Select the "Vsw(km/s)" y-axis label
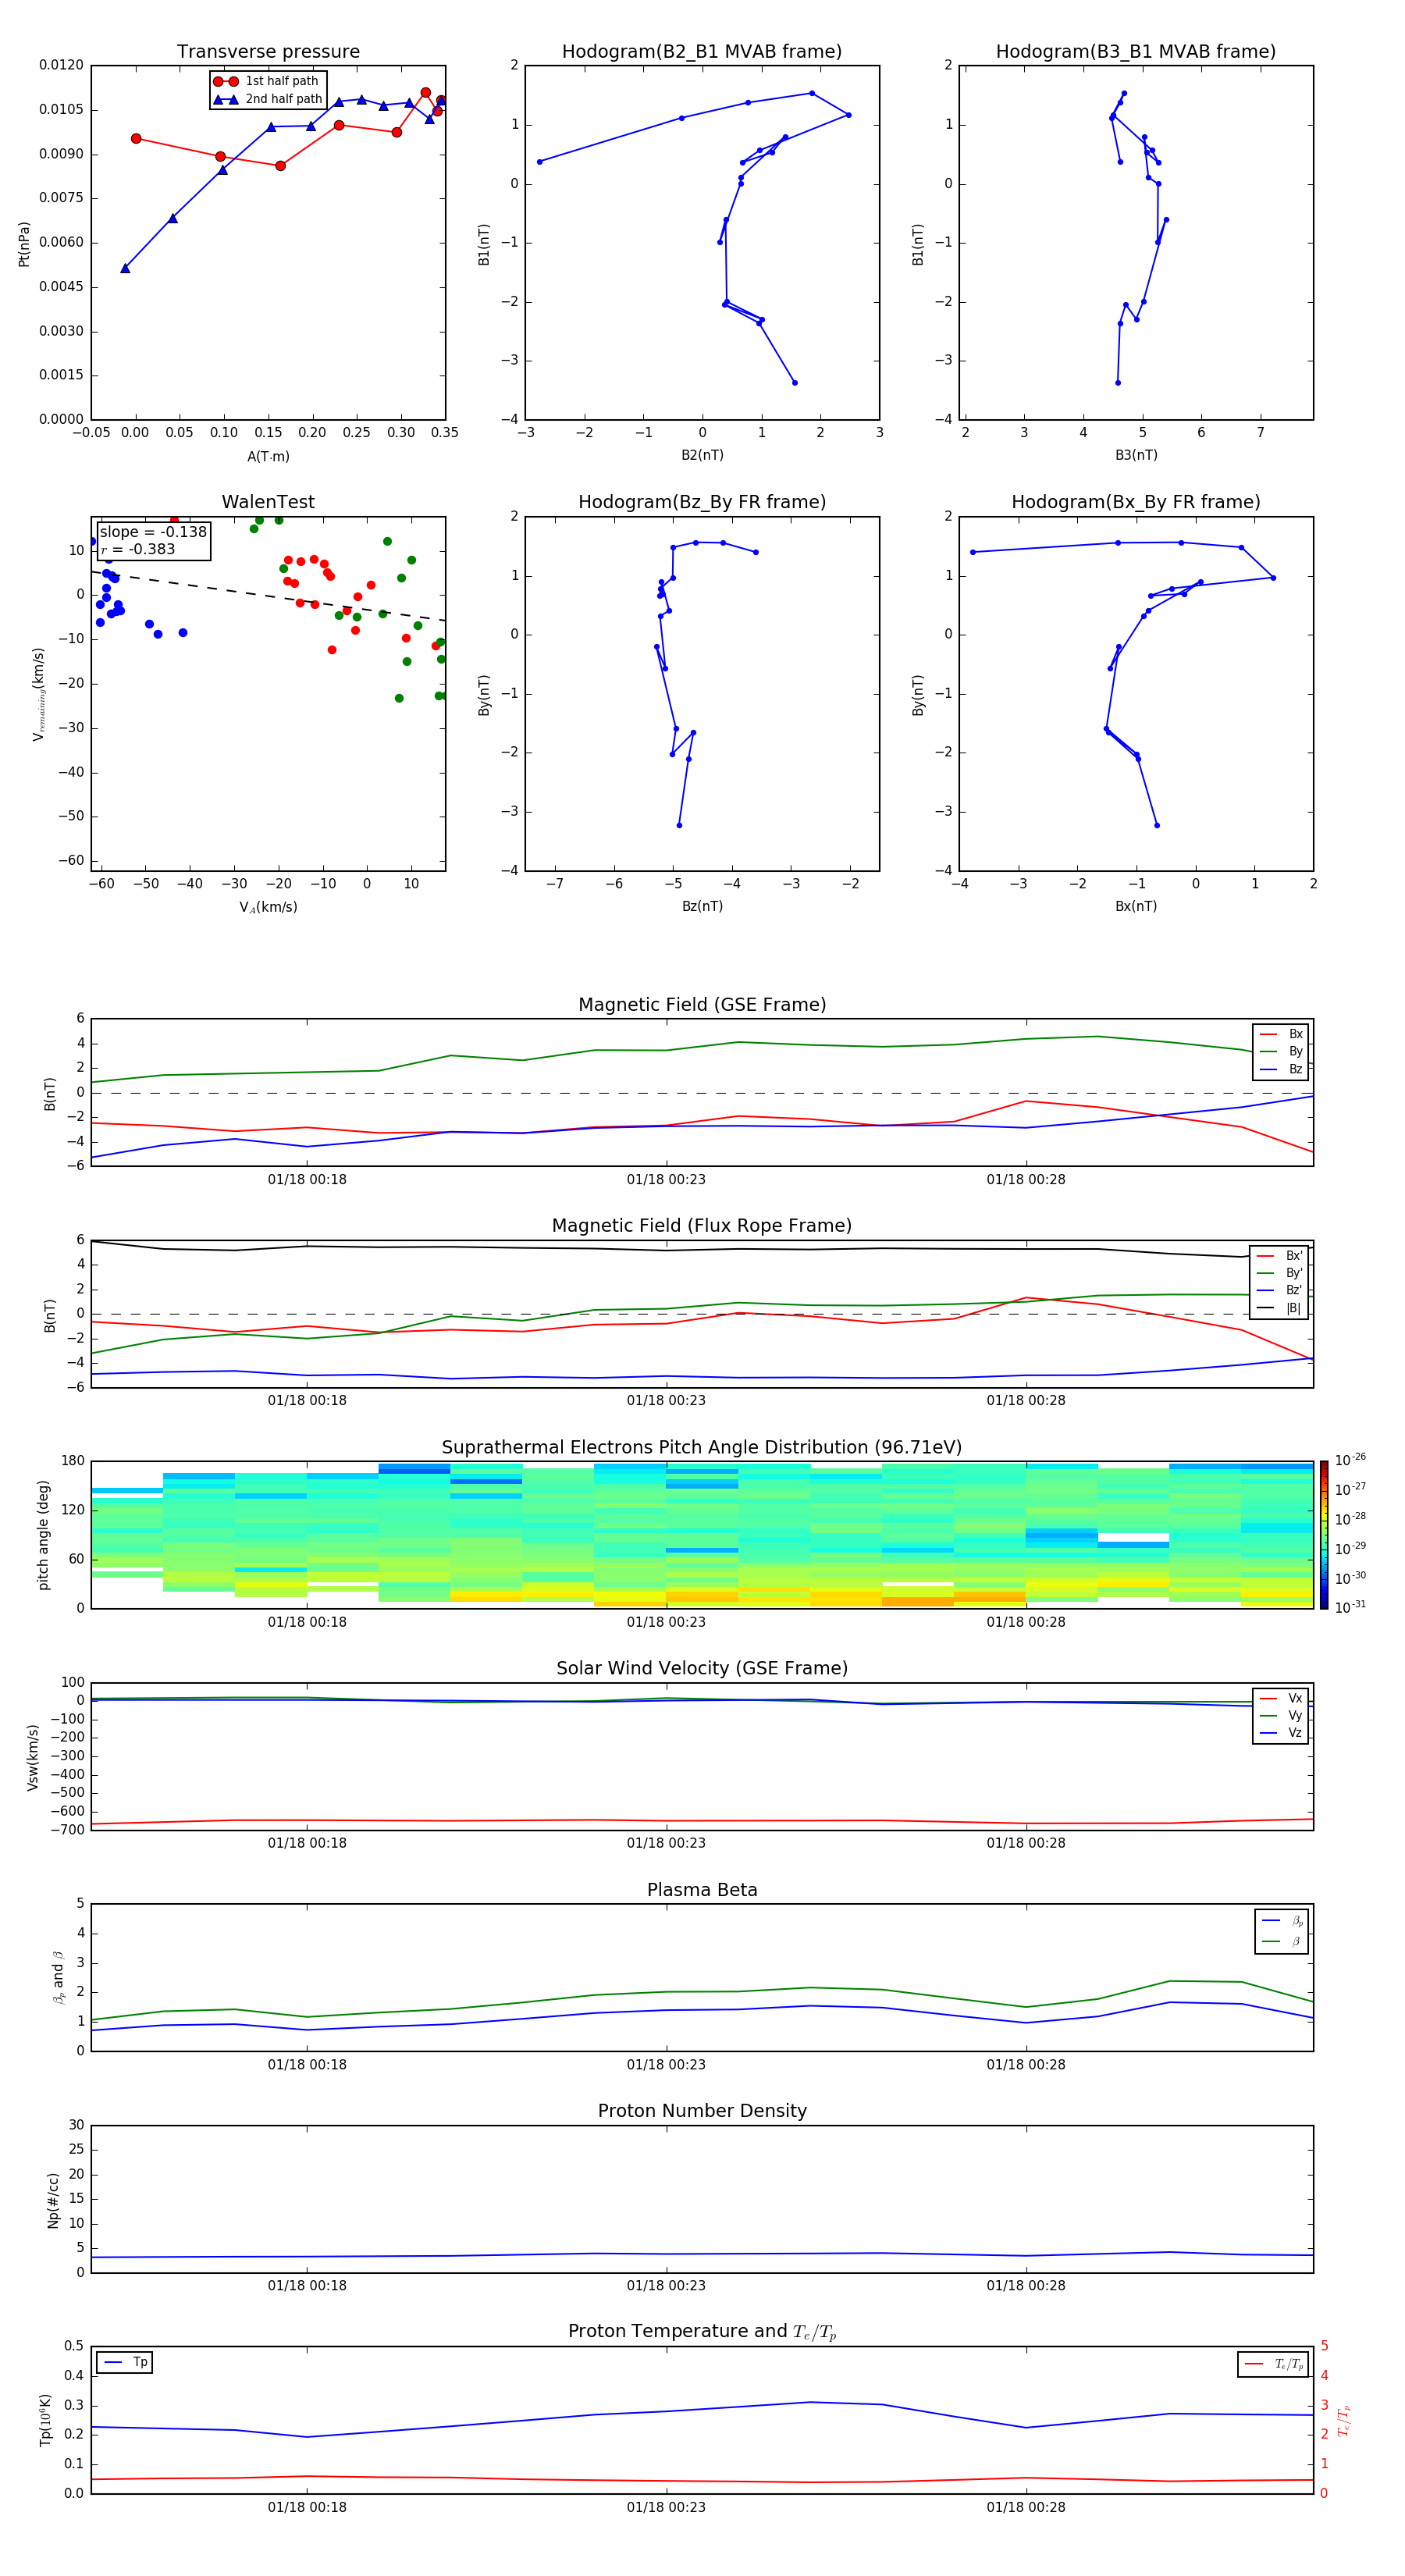The width and height of the screenshot is (1405, 2576). (33, 1757)
